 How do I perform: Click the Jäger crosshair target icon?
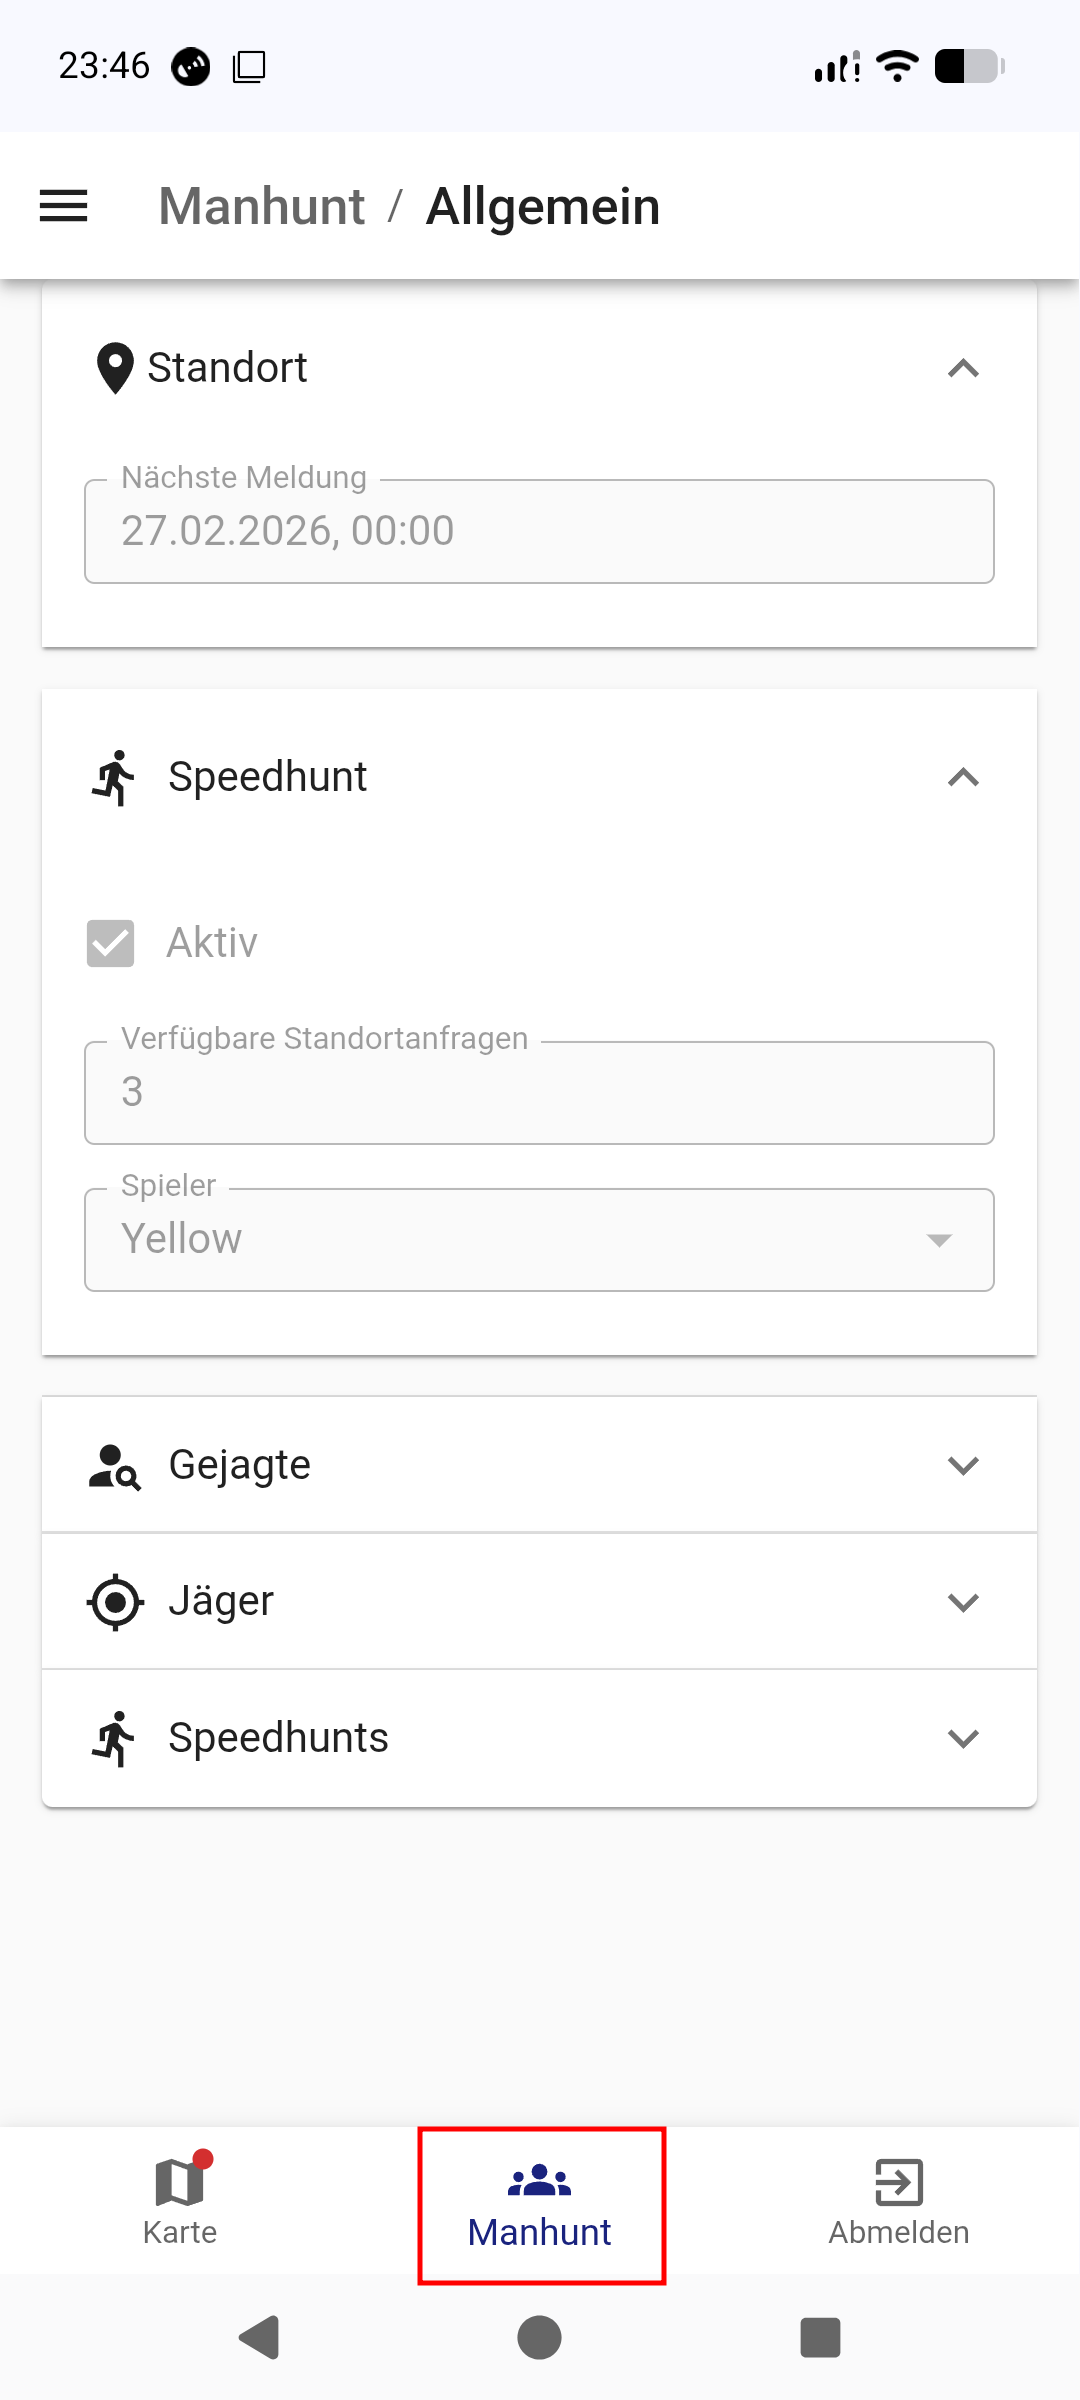click(114, 1600)
